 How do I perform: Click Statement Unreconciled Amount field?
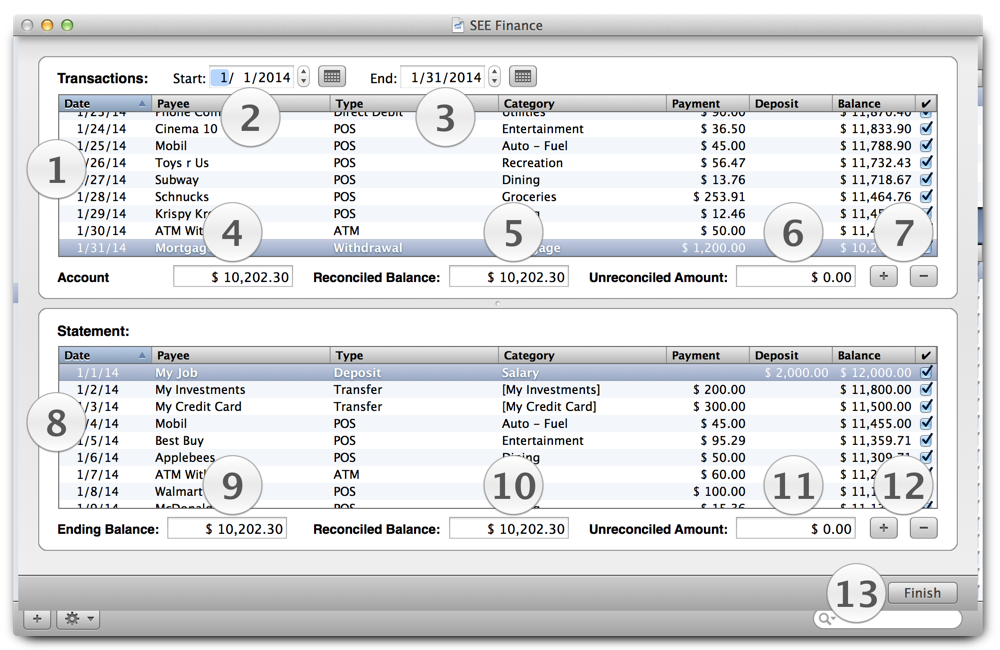pos(796,529)
